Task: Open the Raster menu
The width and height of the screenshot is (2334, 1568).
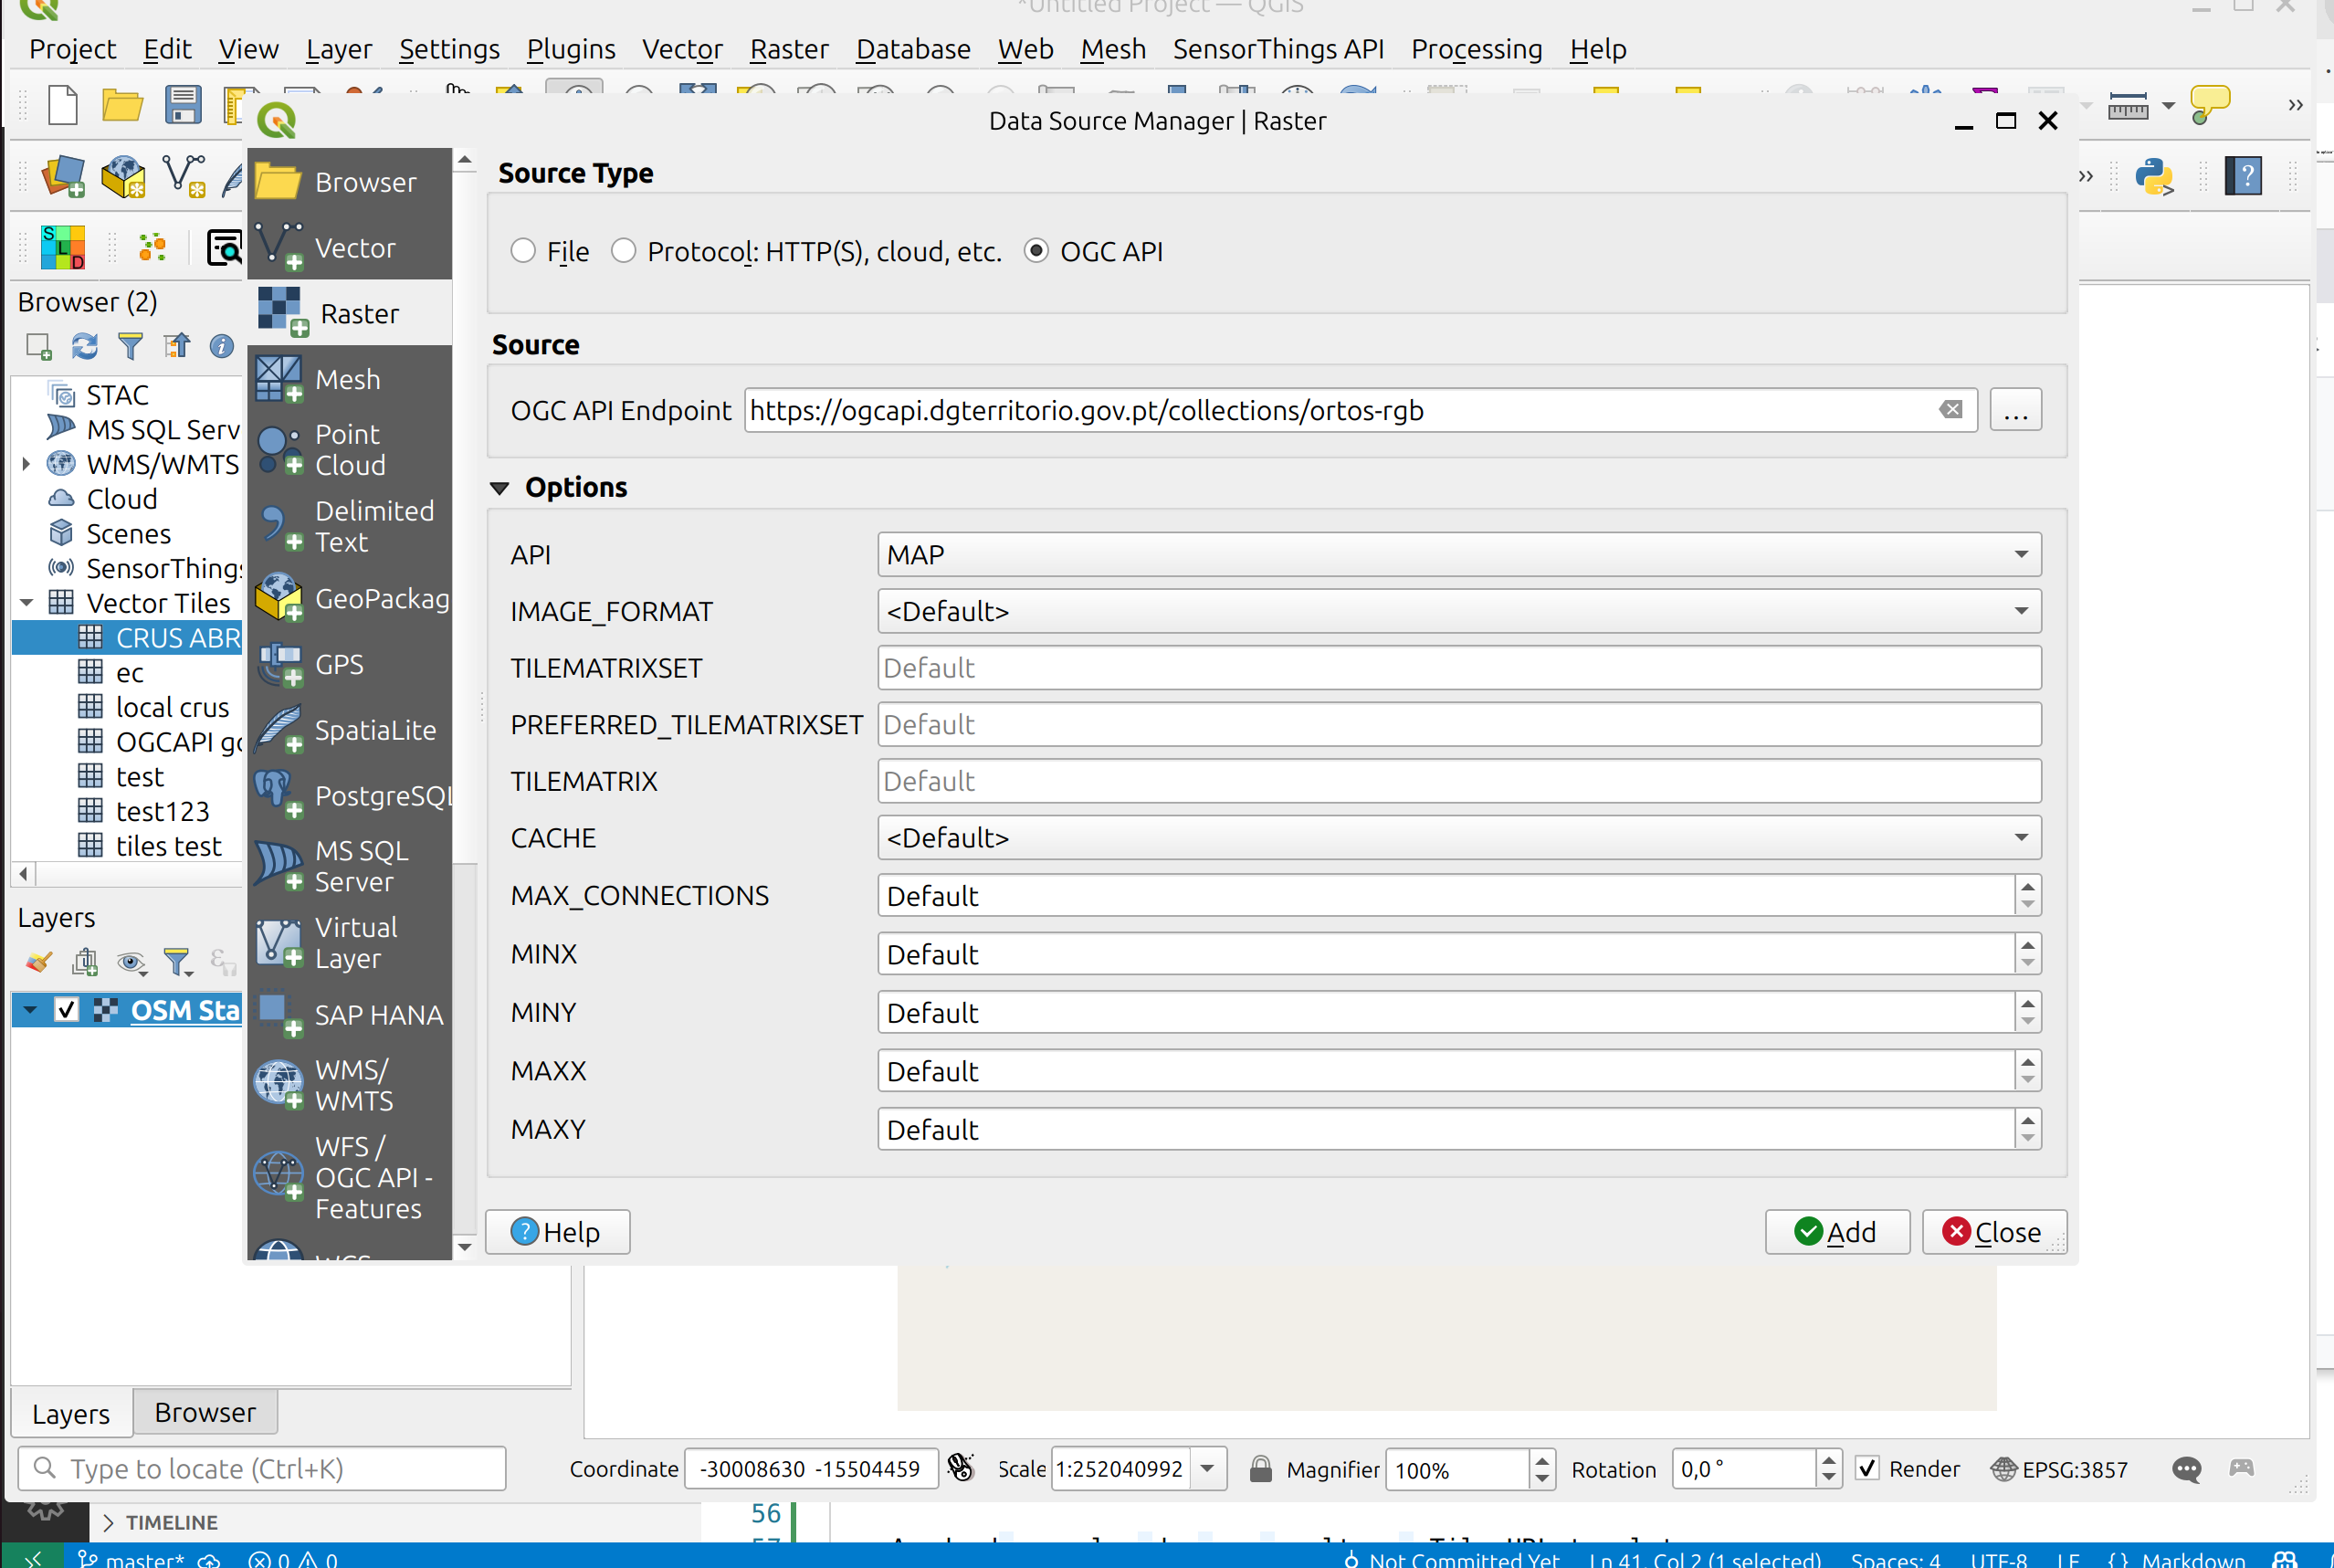Action: coord(789,49)
